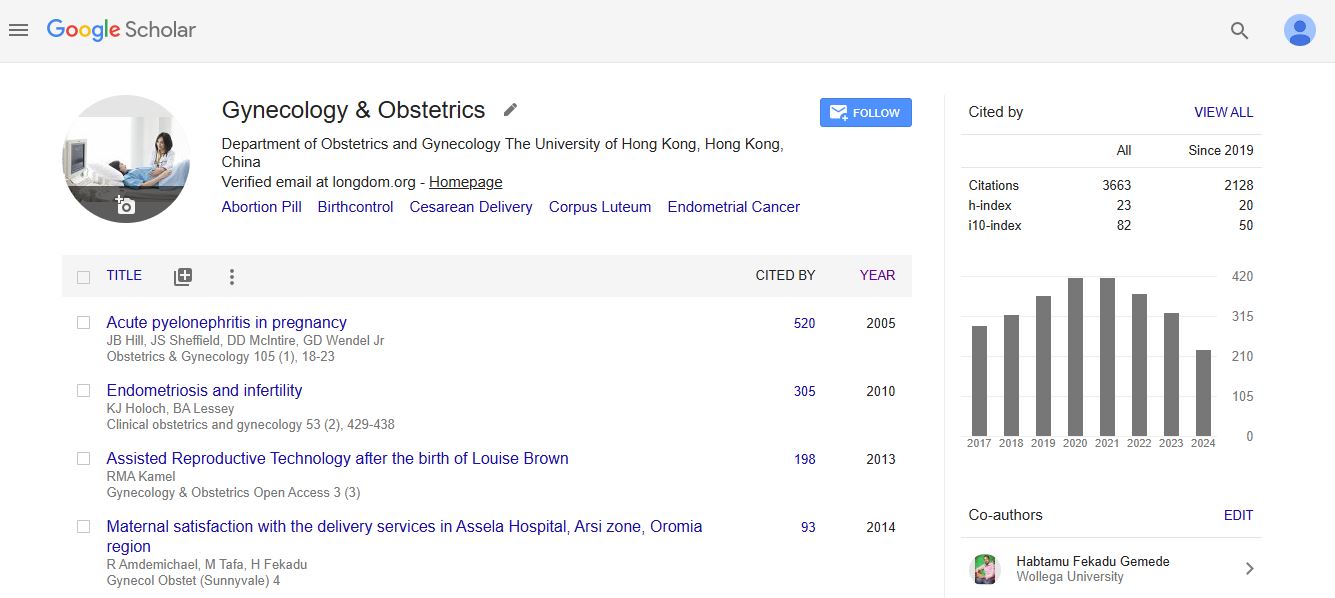Image resolution: width=1335 pixels, height=598 pixels.
Task: Select the Endometriosis and infertility checkbox
Action: point(84,391)
